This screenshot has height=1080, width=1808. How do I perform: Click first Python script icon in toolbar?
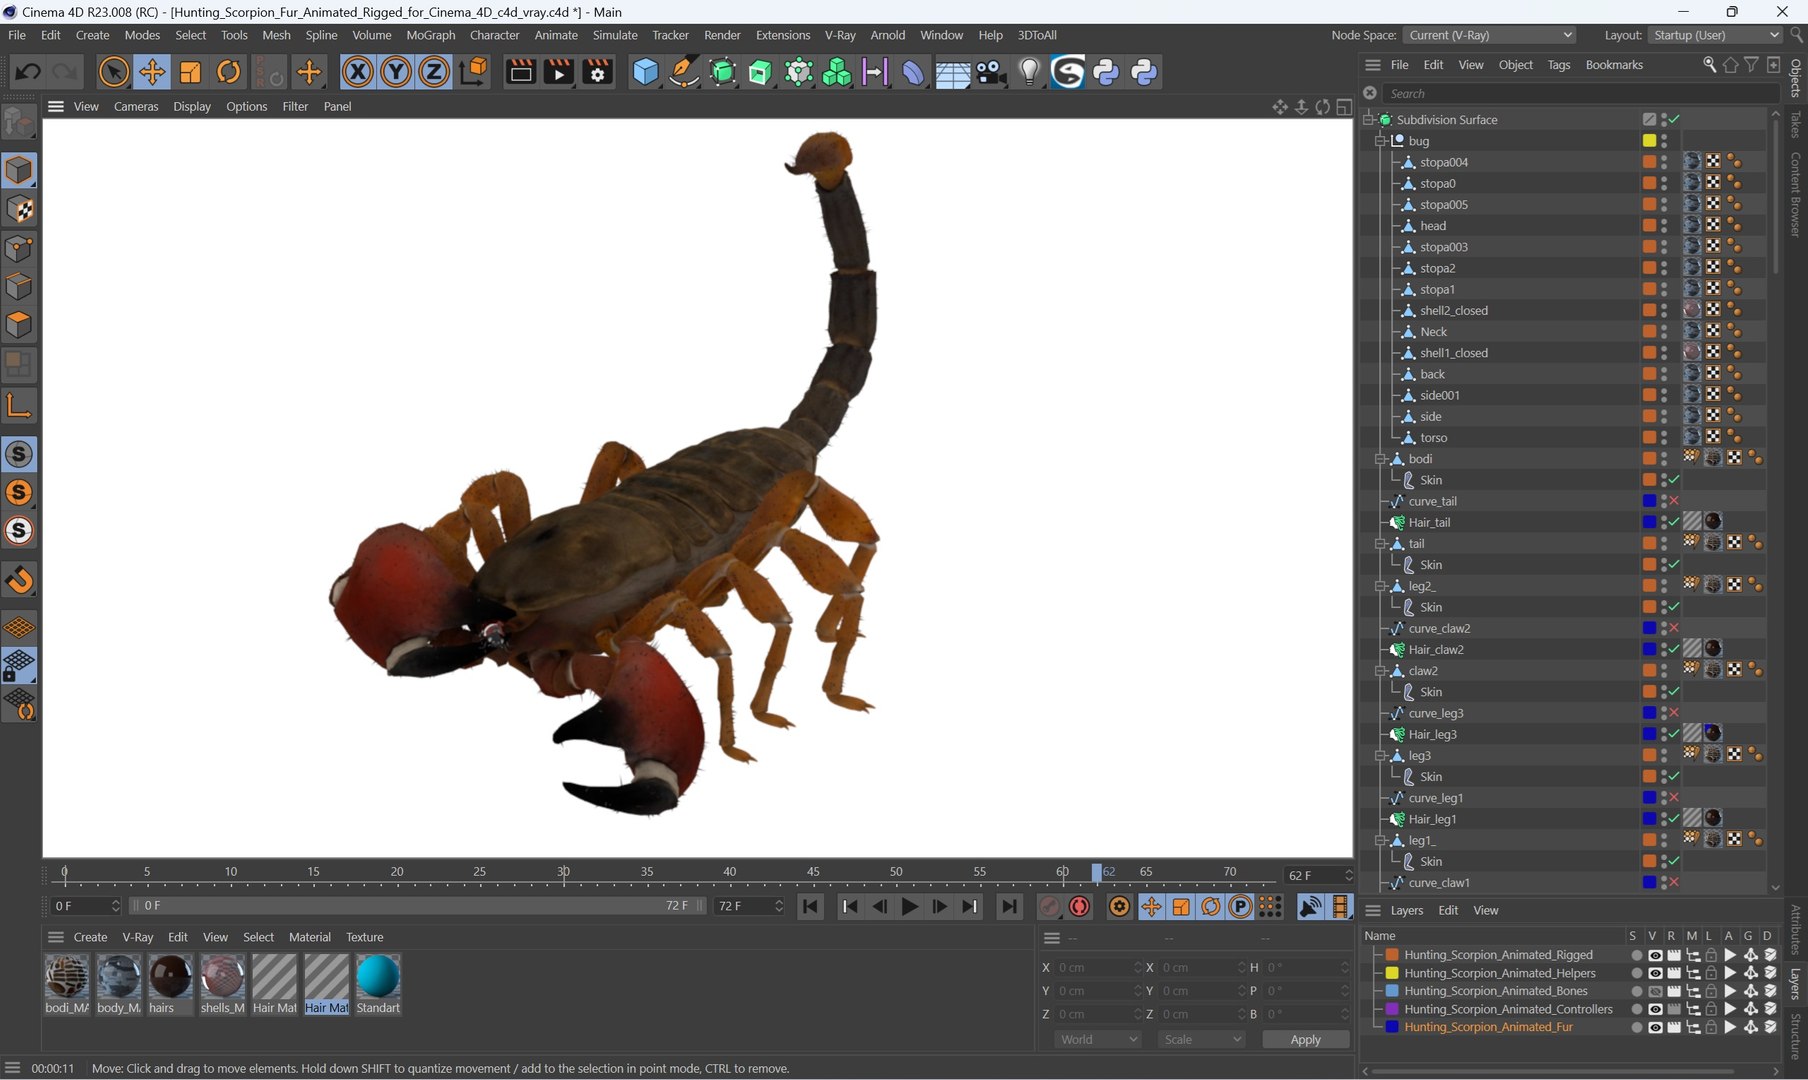click(1106, 72)
